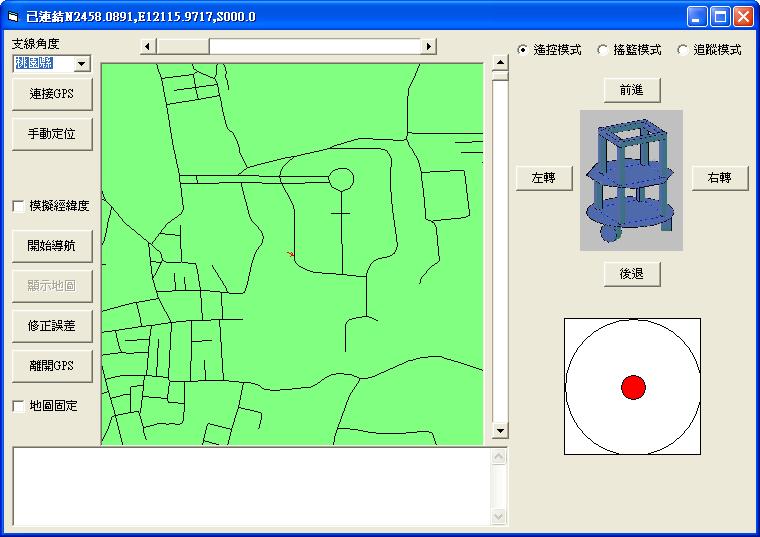
Task: Select the 遙控模式 radio button
Action: (522, 50)
